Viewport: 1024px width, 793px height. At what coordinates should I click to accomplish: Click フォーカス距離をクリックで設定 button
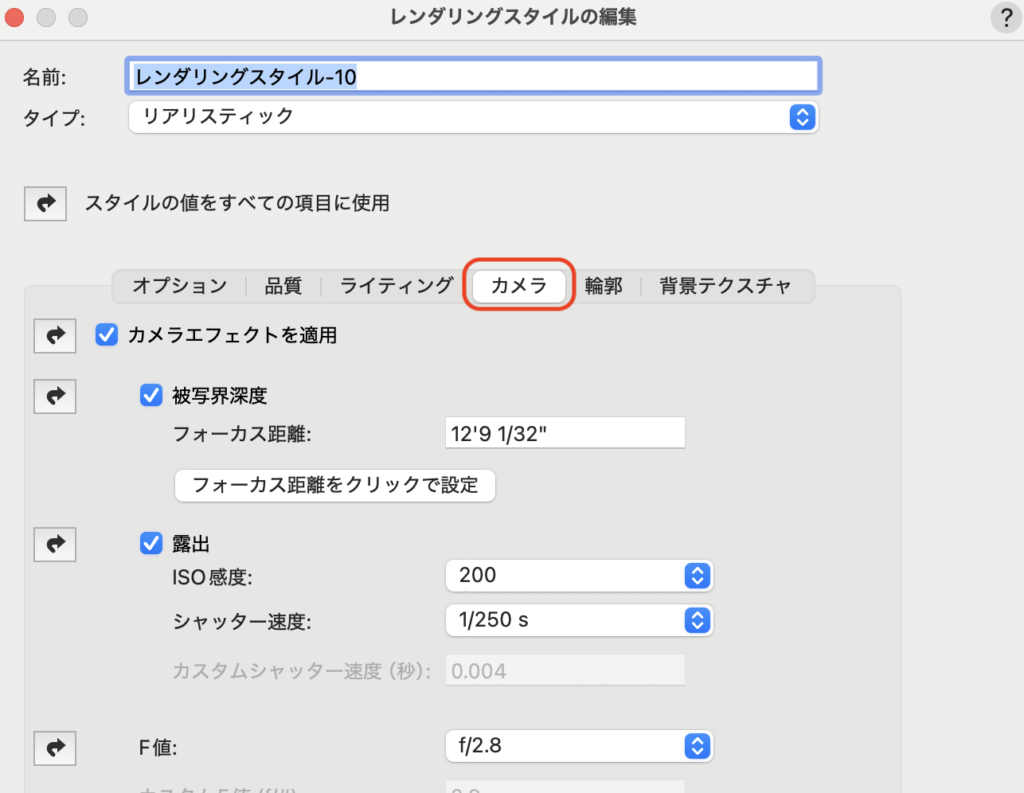[x=335, y=486]
